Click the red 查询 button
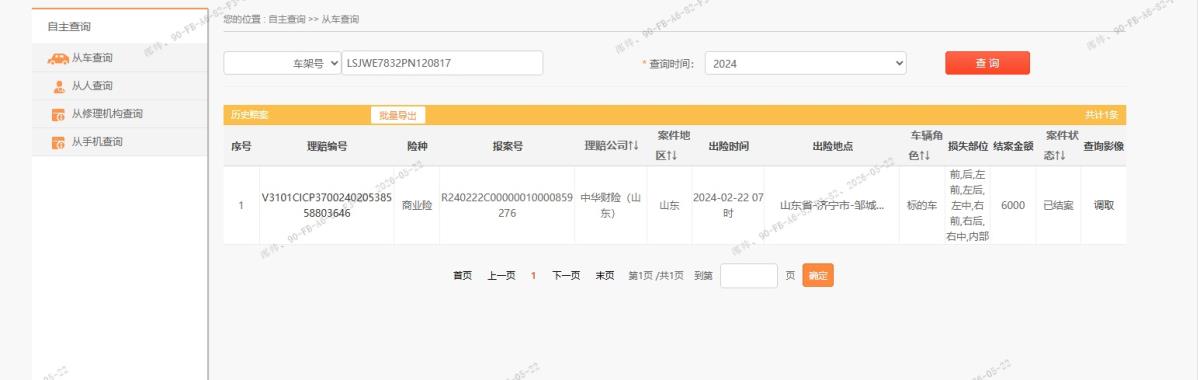This screenshot has width=1200, height=380. (987, 63)
